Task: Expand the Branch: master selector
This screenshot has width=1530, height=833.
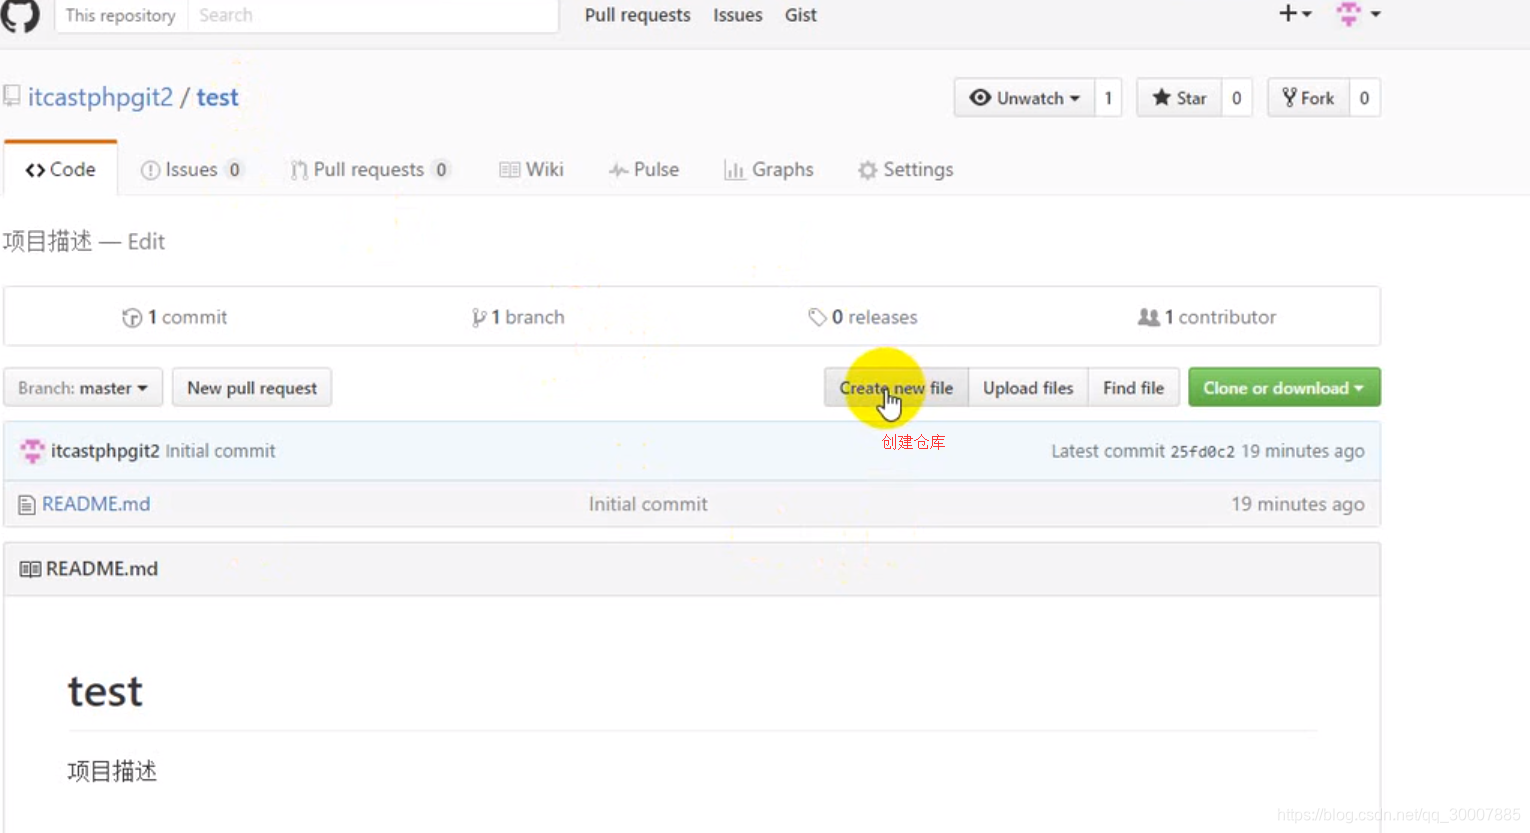Action: tap(83, 388)
